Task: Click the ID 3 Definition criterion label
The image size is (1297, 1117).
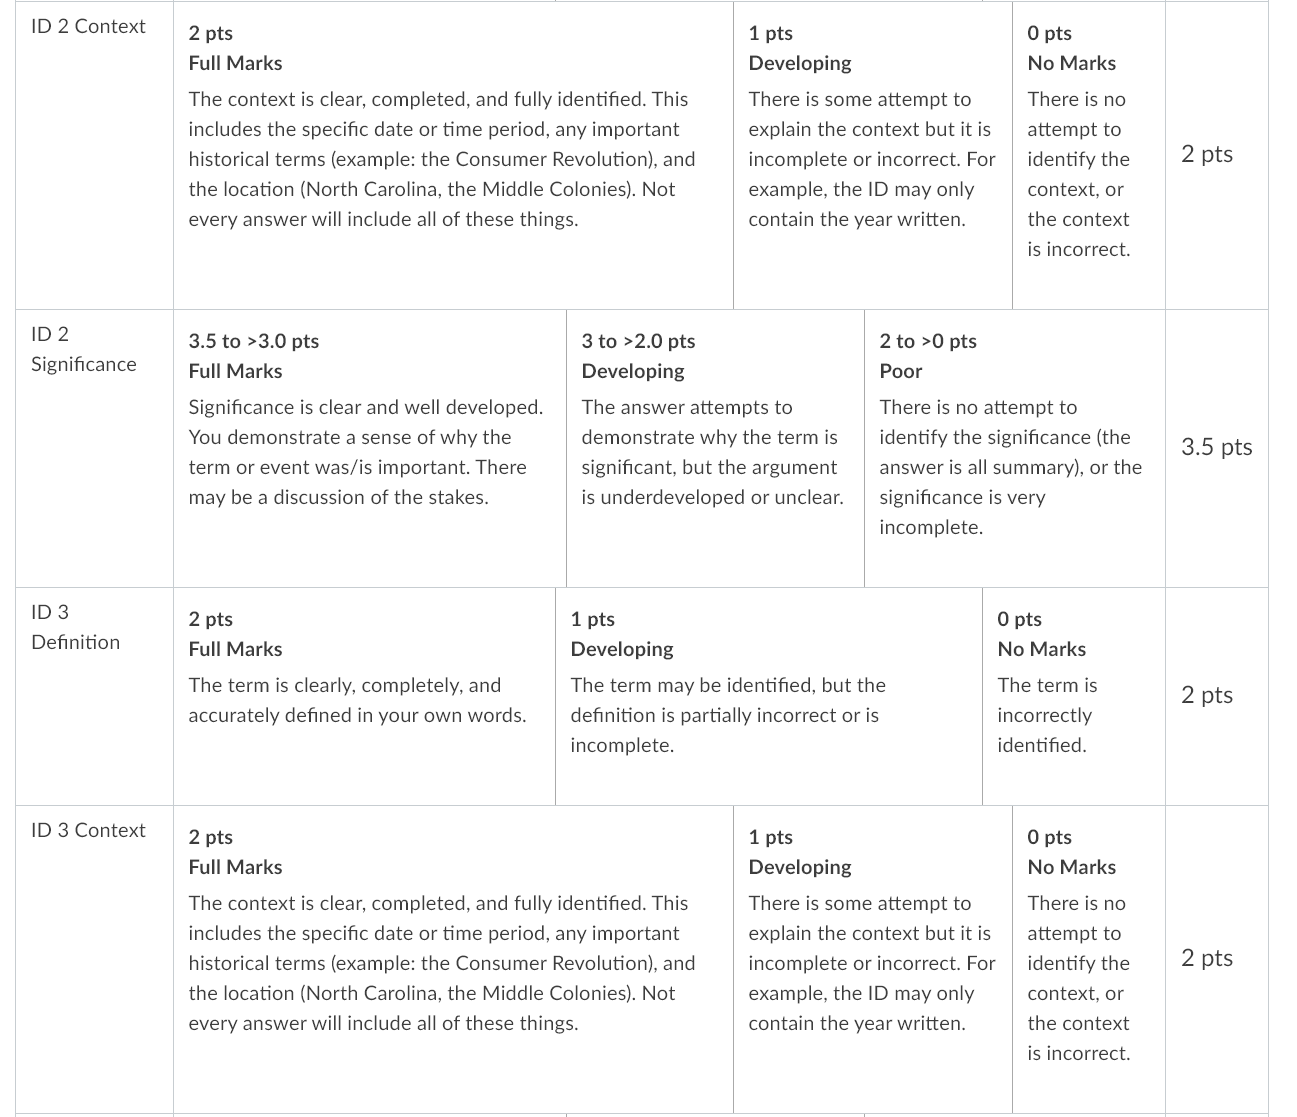Action: [76, 627]
